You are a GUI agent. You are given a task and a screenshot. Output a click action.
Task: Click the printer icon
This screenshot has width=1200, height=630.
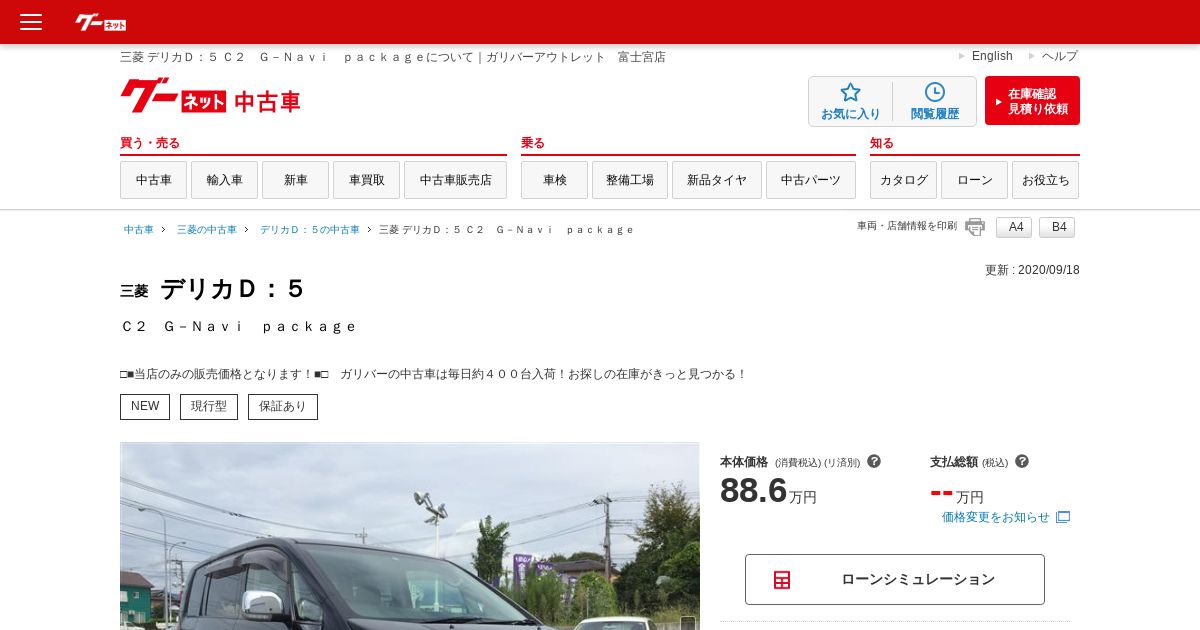click(975, 227)
